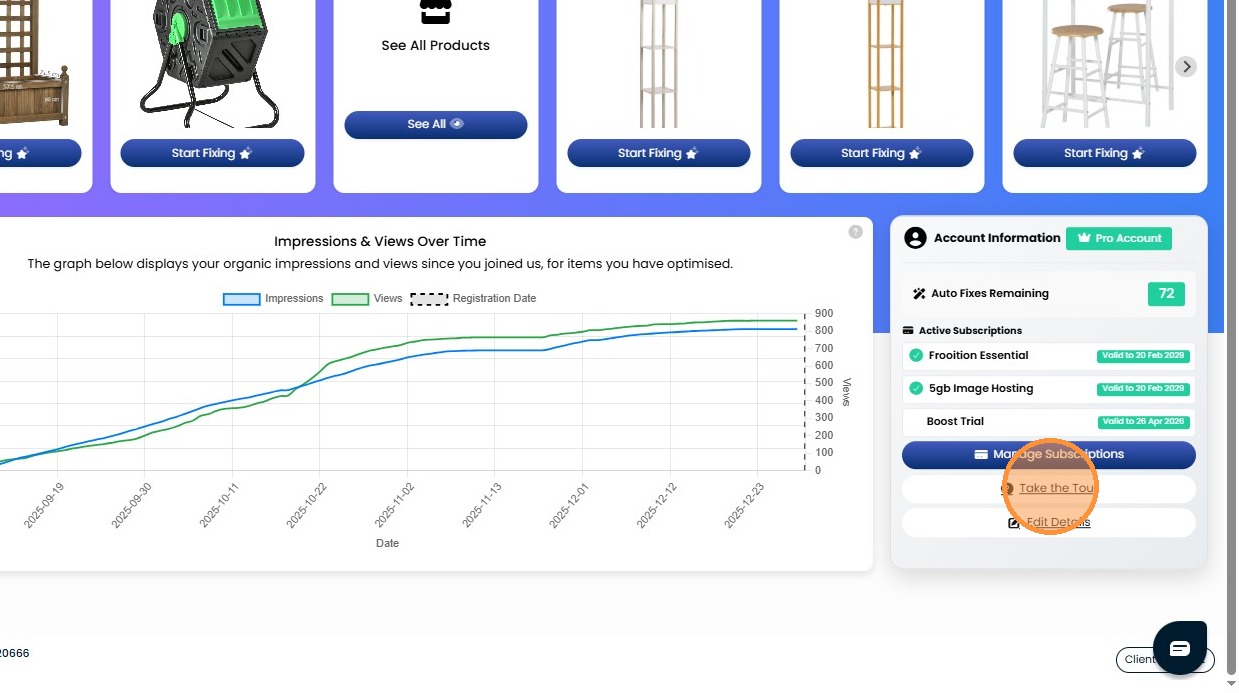
Task: Click the Frooition Essential green check icon
Action: pyautogui.click(x=916, y=356)
